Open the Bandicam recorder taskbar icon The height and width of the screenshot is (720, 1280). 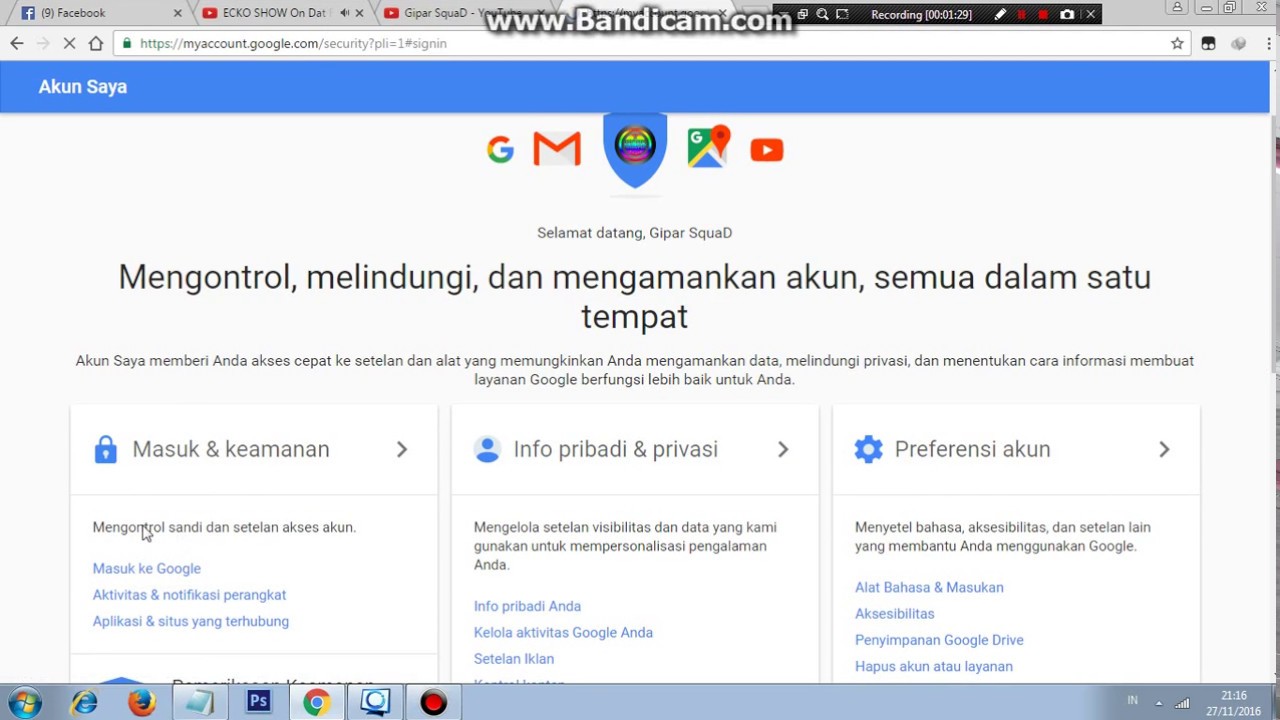click(x=433, y=703)
